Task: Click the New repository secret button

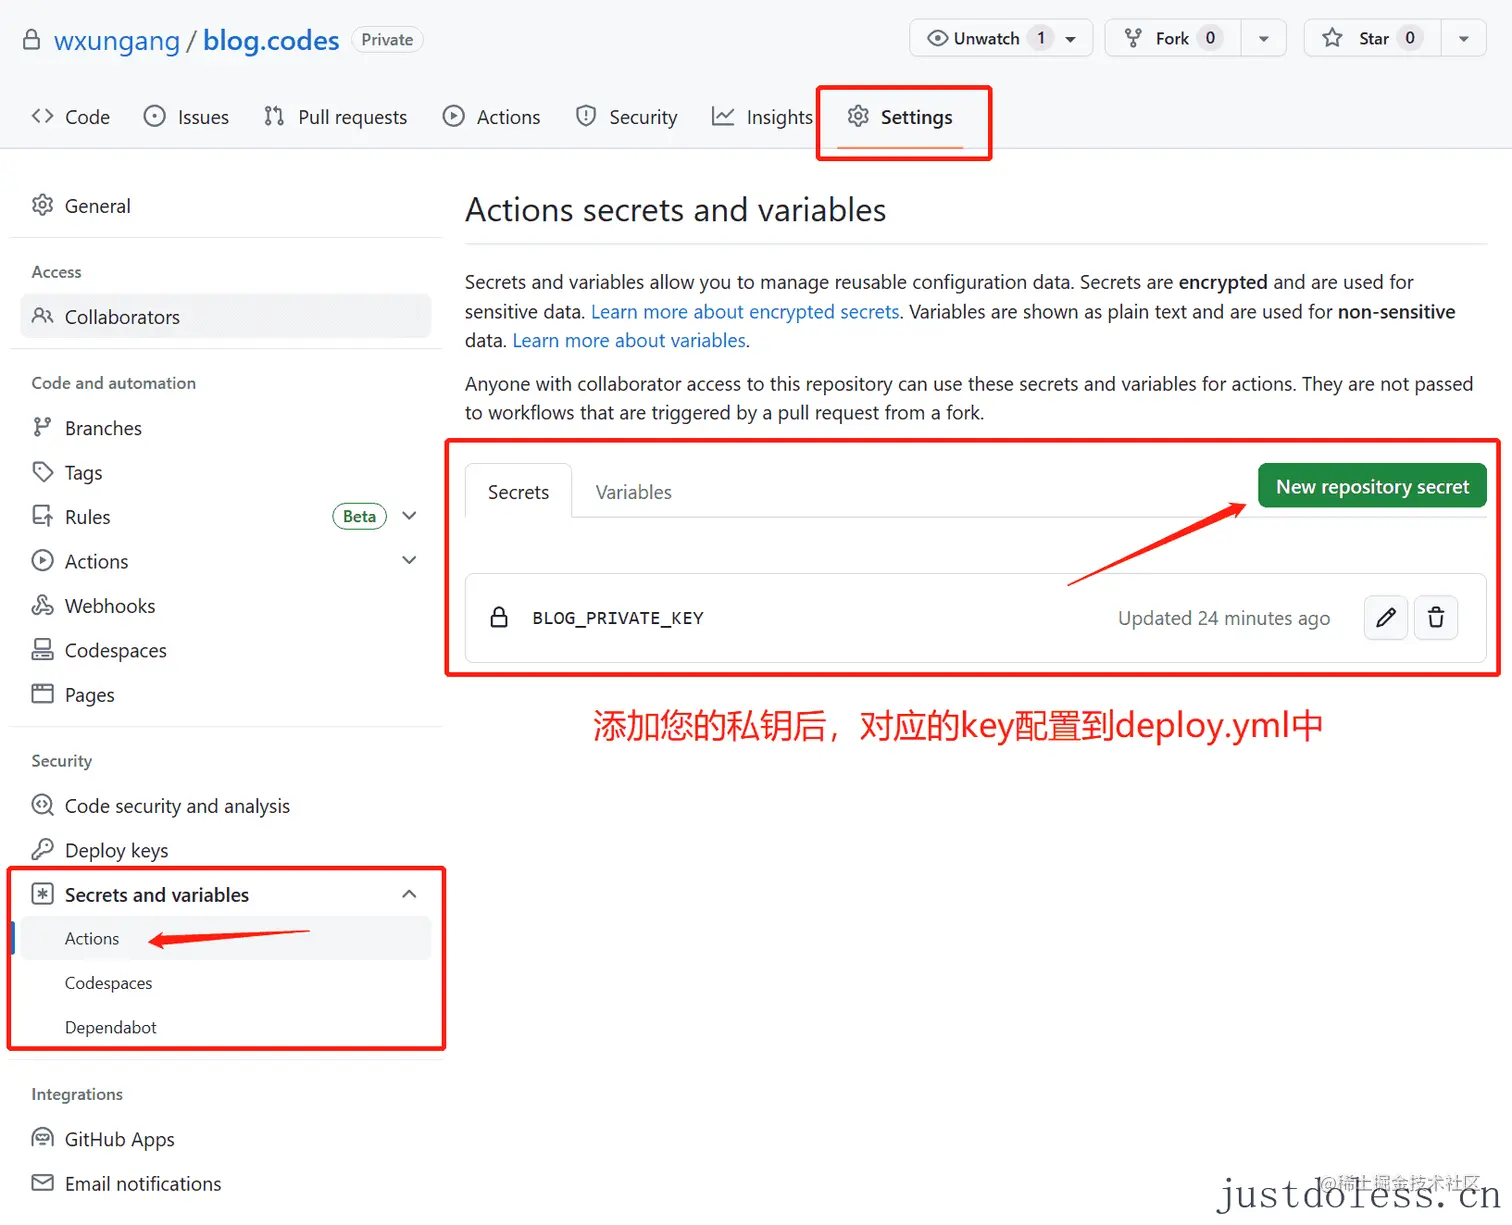Action: tap(1371, 486)
